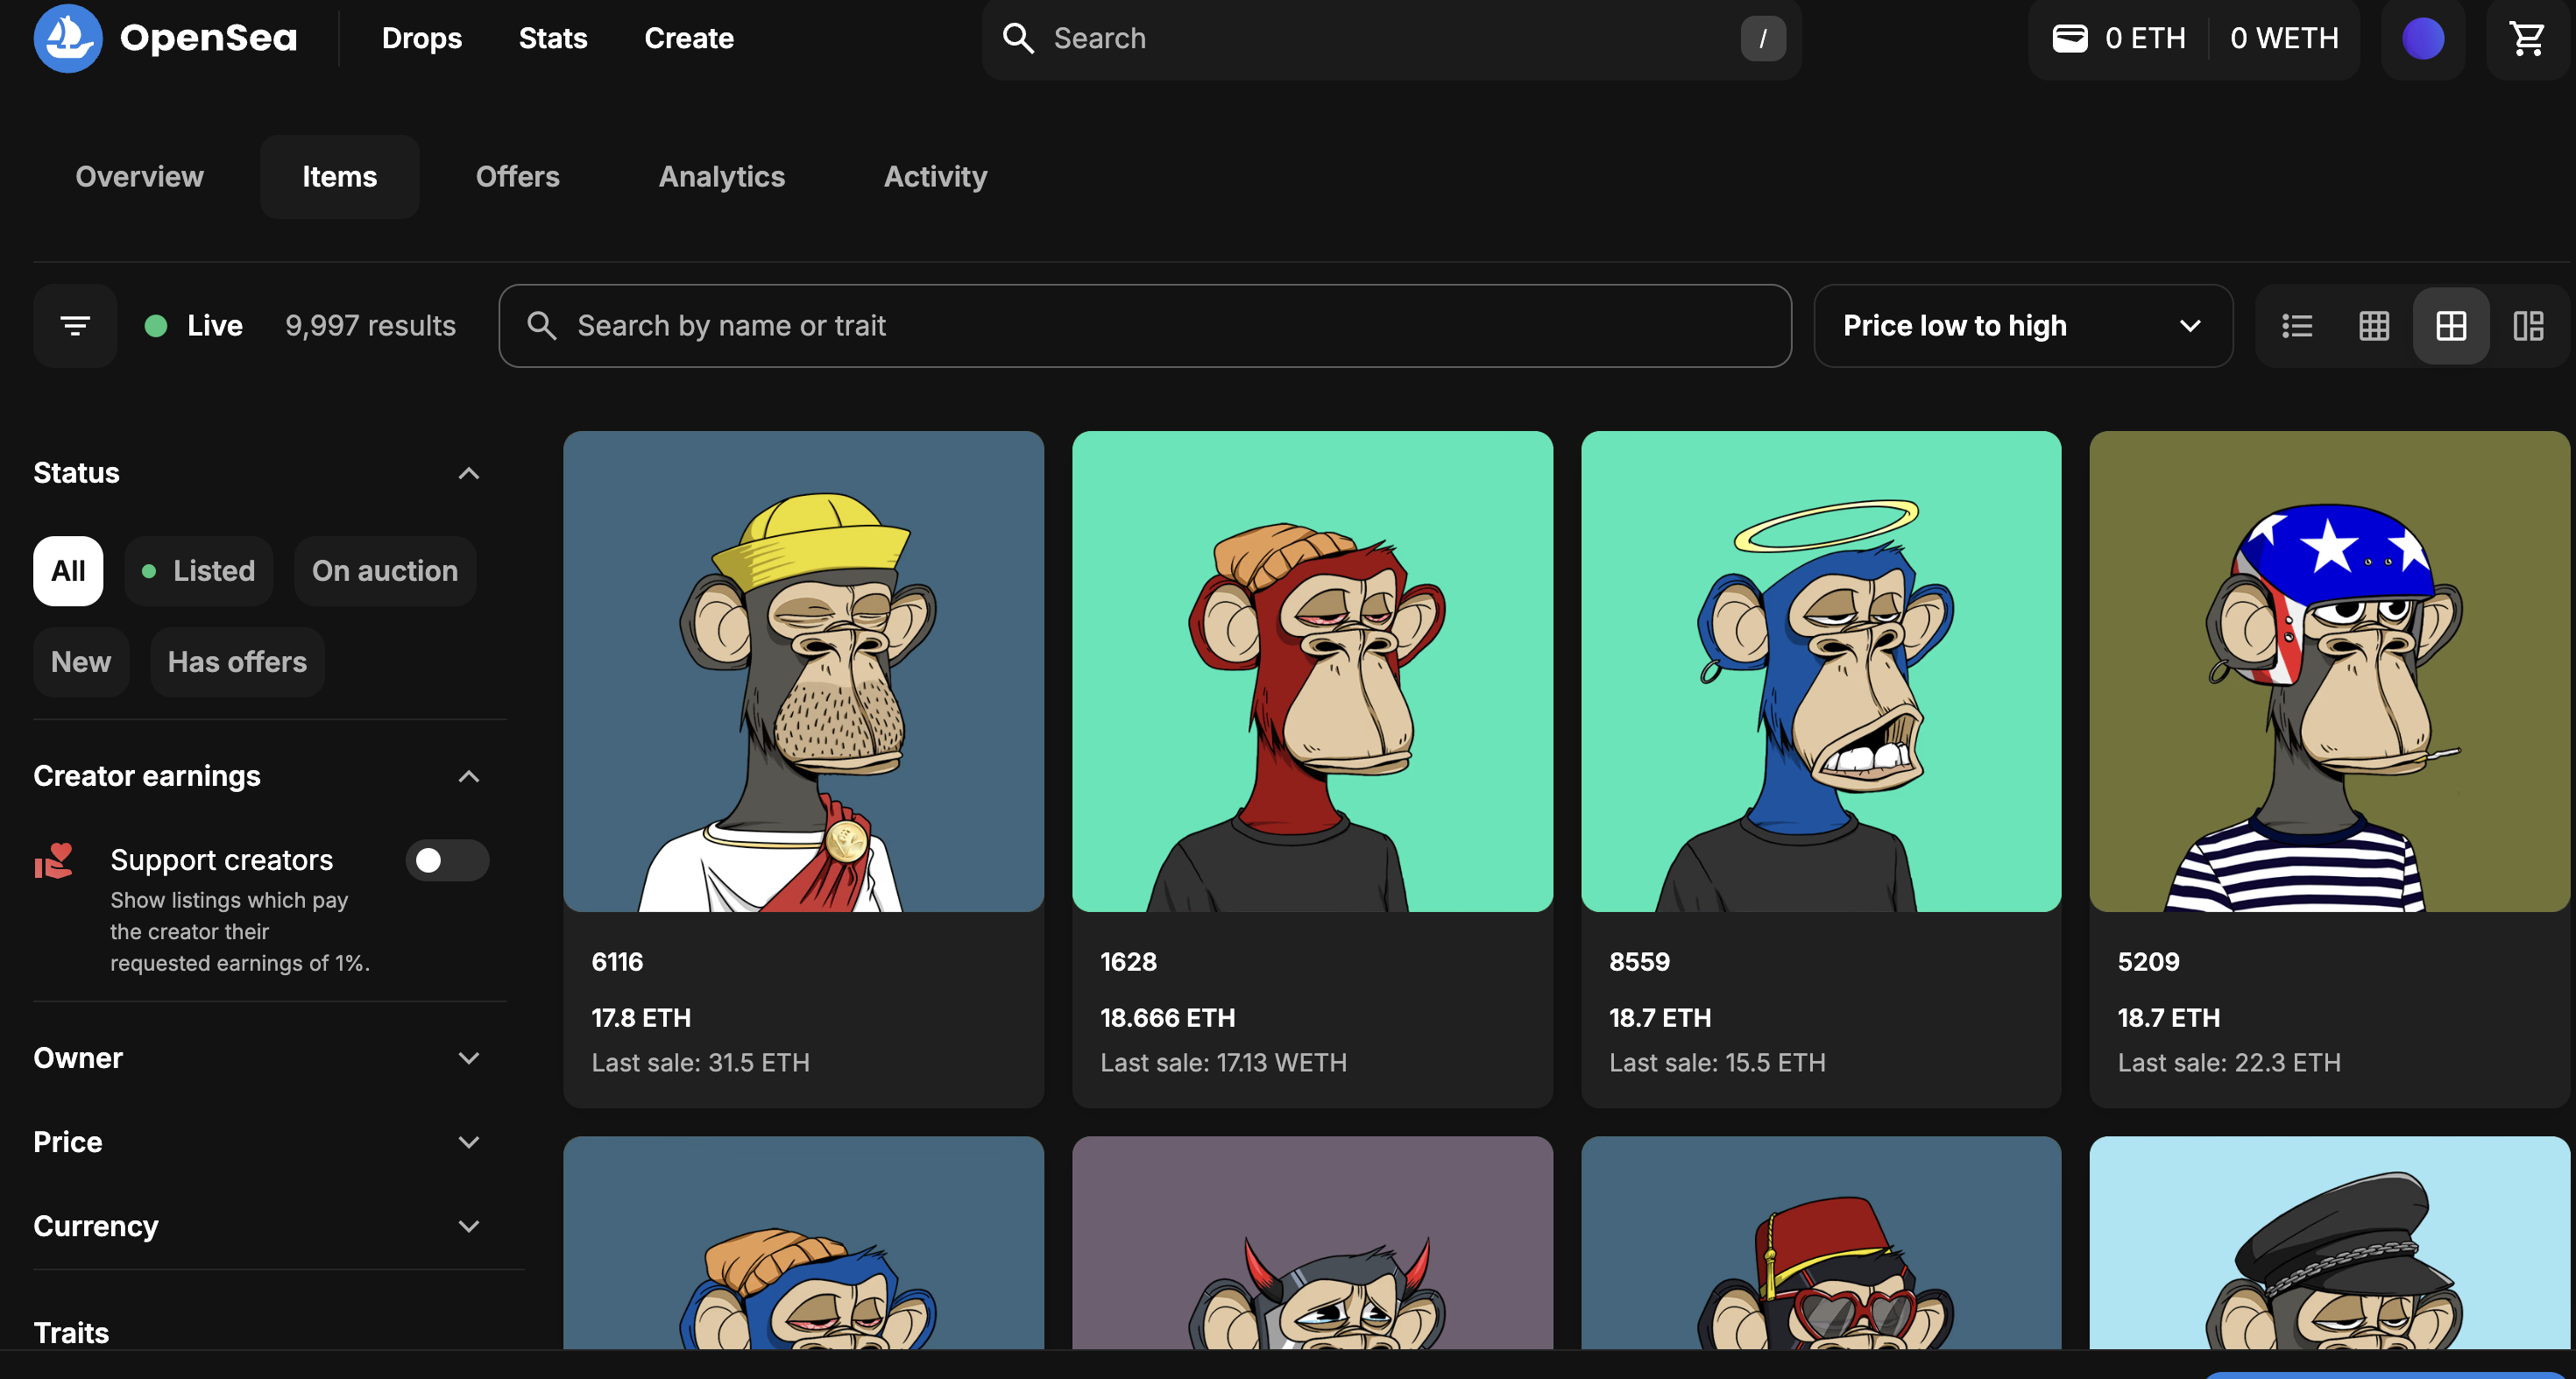The image size is (2576, 1379).
Task: Open ape 6116 image with yellow sailor hat
Action: point(803,671)
